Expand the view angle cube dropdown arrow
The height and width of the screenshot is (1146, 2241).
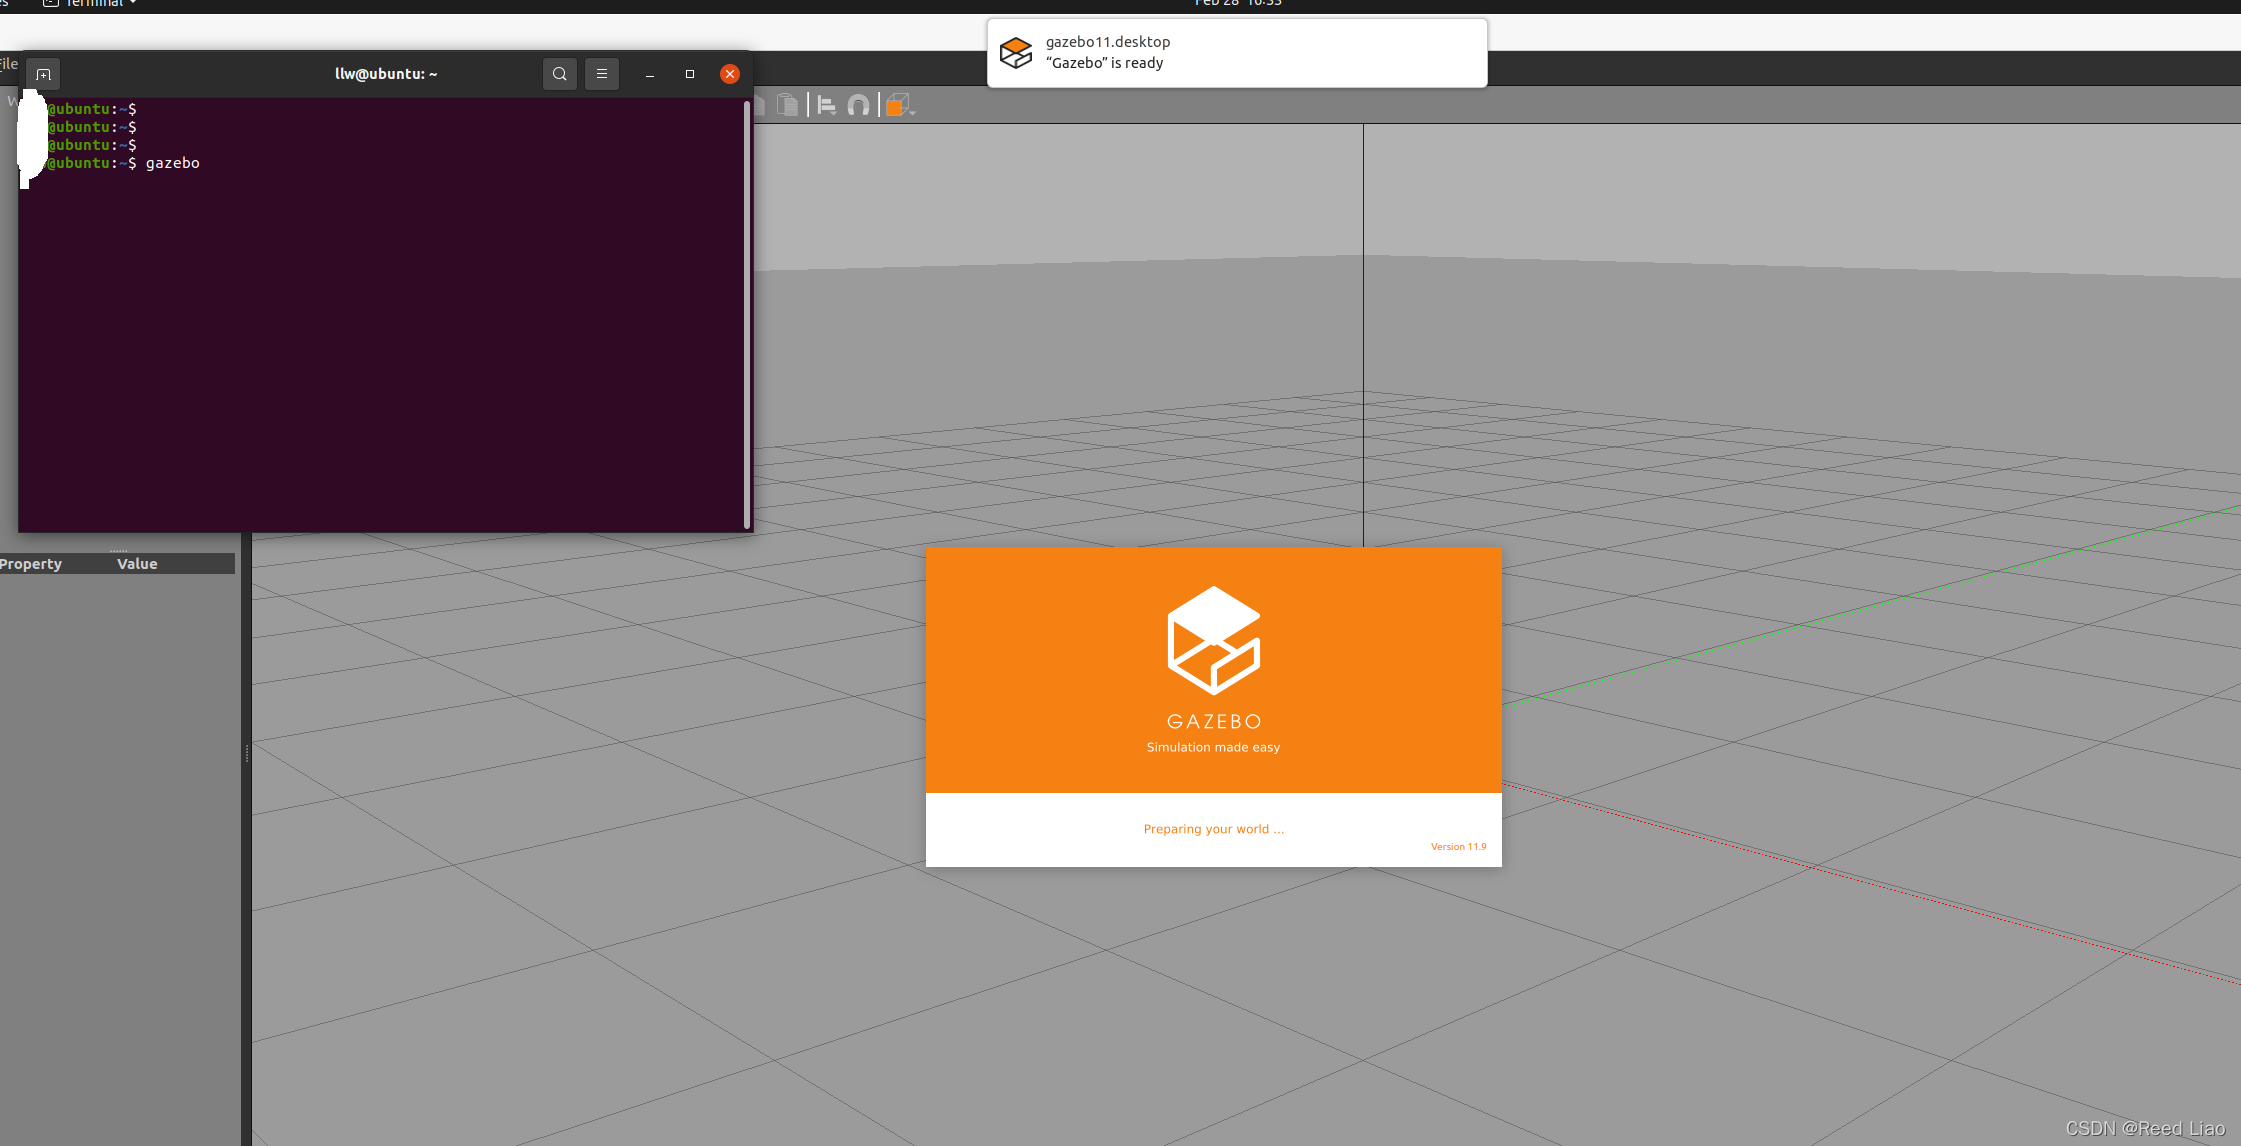912,112
